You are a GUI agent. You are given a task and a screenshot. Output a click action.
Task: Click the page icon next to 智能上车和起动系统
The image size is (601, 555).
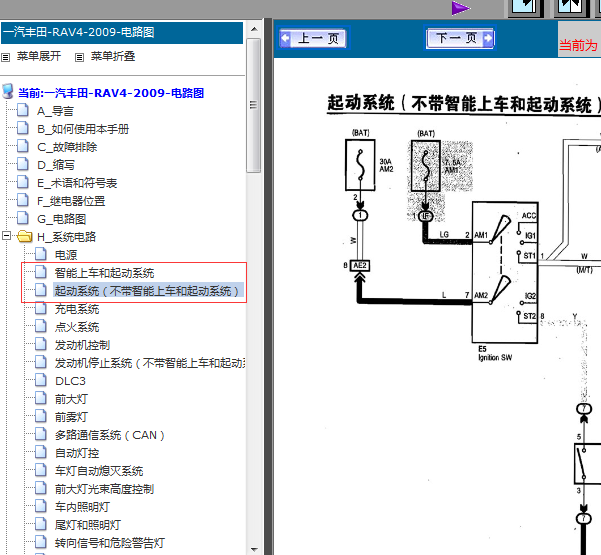point(41,271)
